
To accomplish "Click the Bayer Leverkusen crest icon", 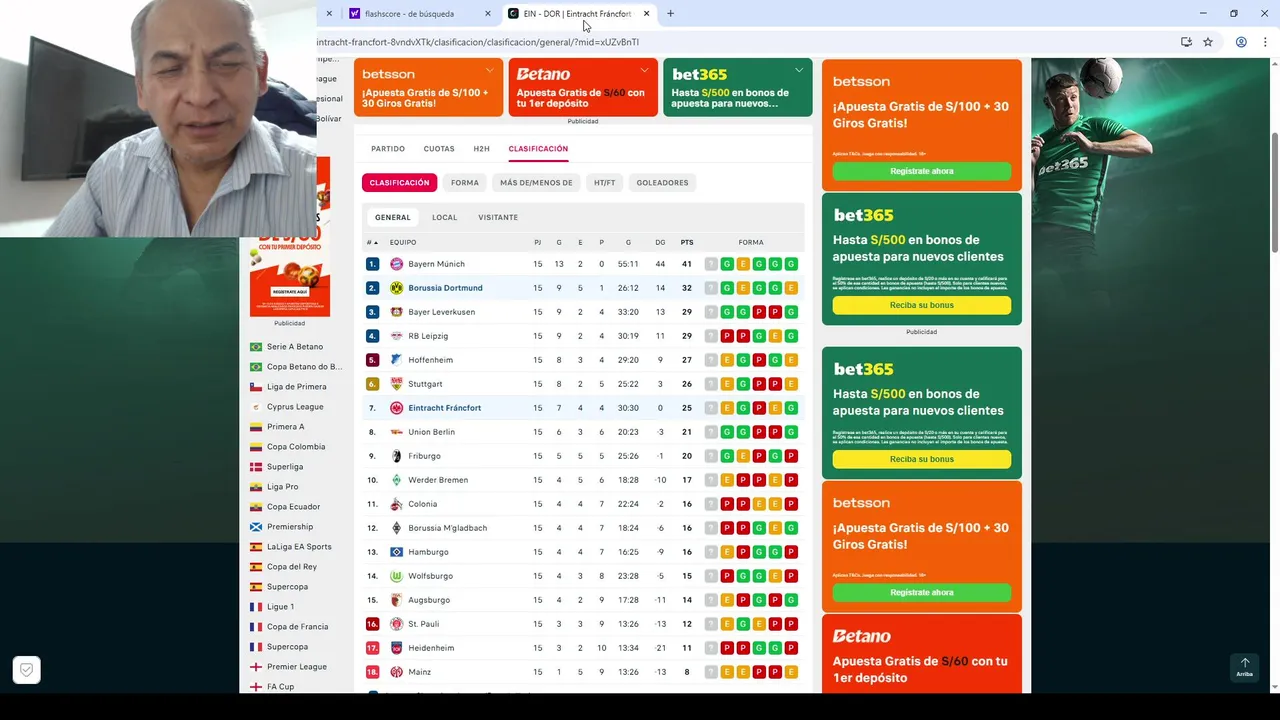I will [396, 312].
